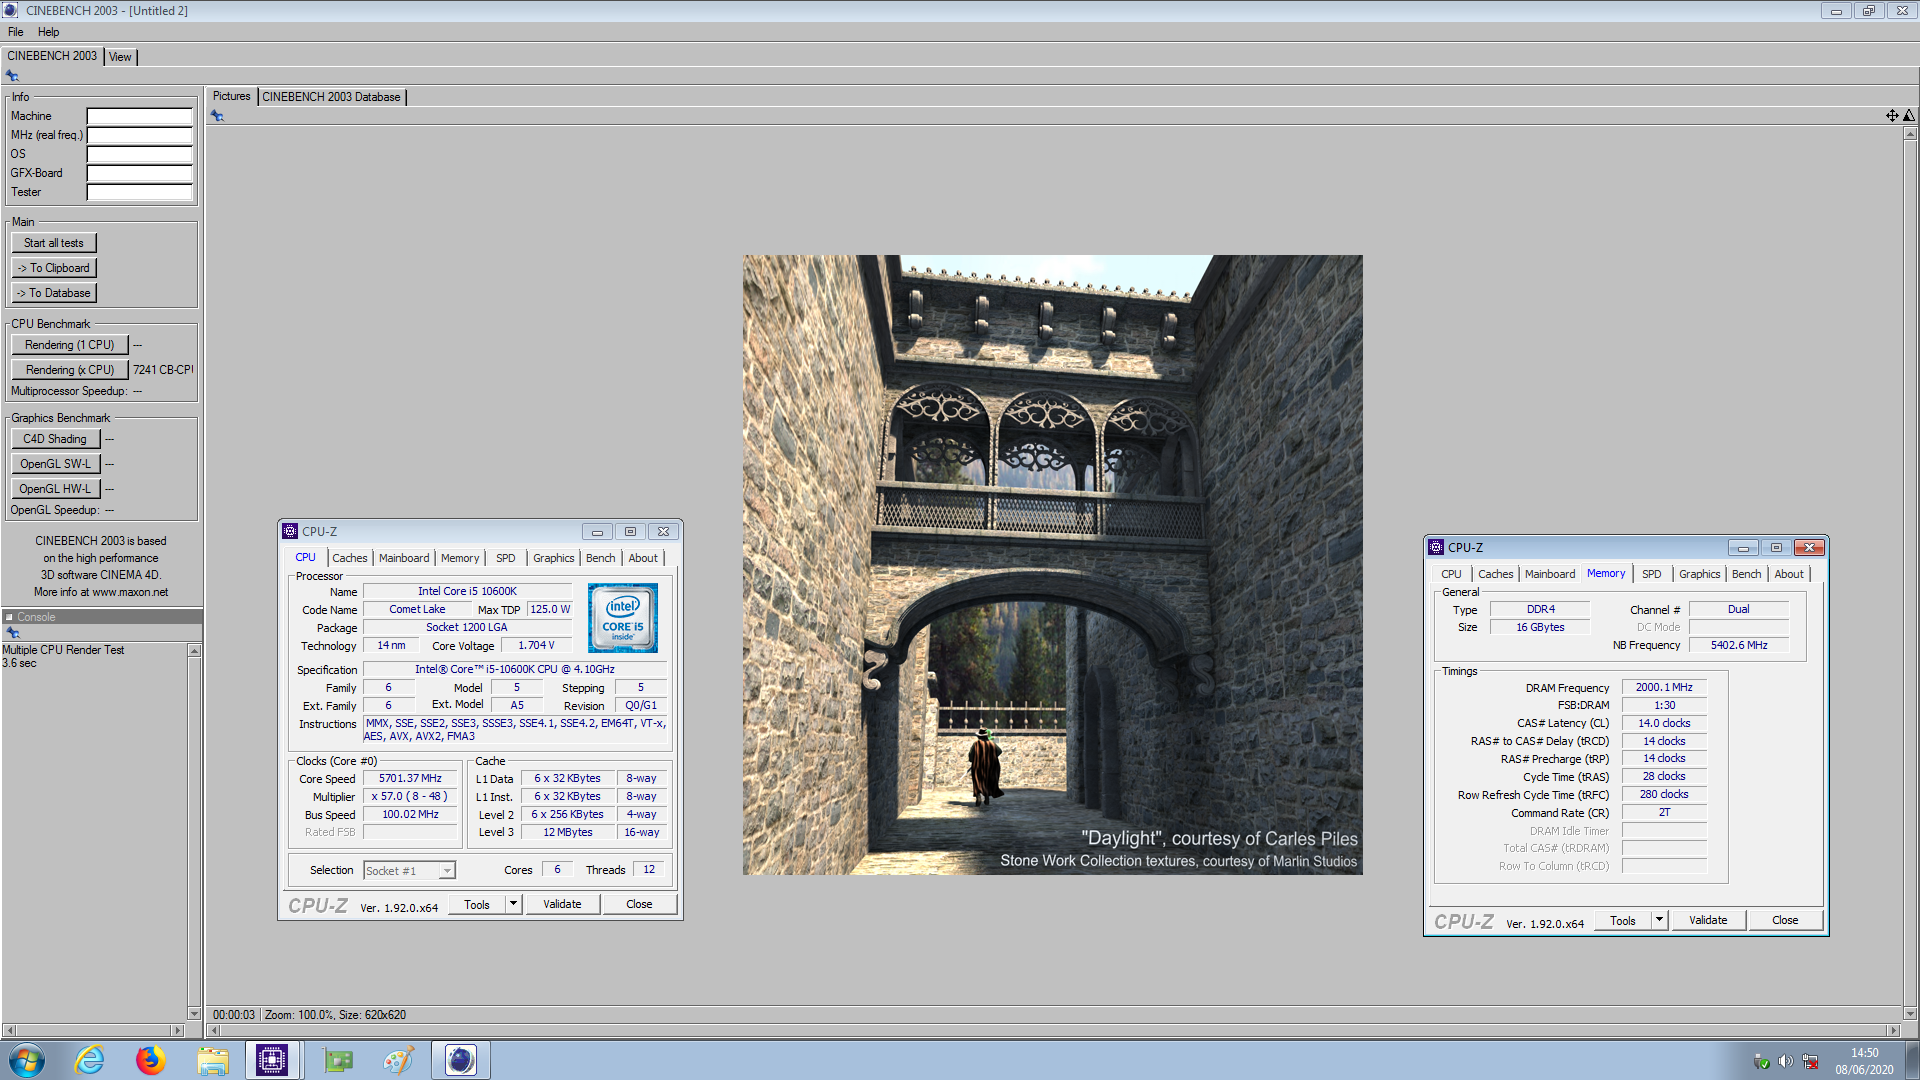The height and width of the screenshot is (1080, 1920).
Task: Click the CPU-Z title icon in left window
Action: [290, 531]
